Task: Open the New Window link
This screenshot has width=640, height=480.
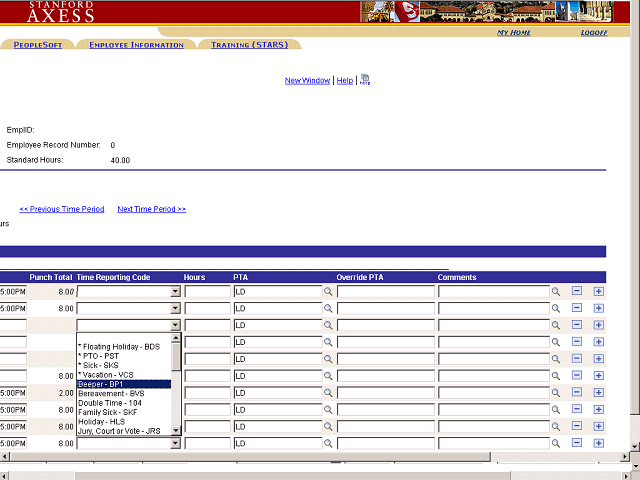Action: click(307, 80)
